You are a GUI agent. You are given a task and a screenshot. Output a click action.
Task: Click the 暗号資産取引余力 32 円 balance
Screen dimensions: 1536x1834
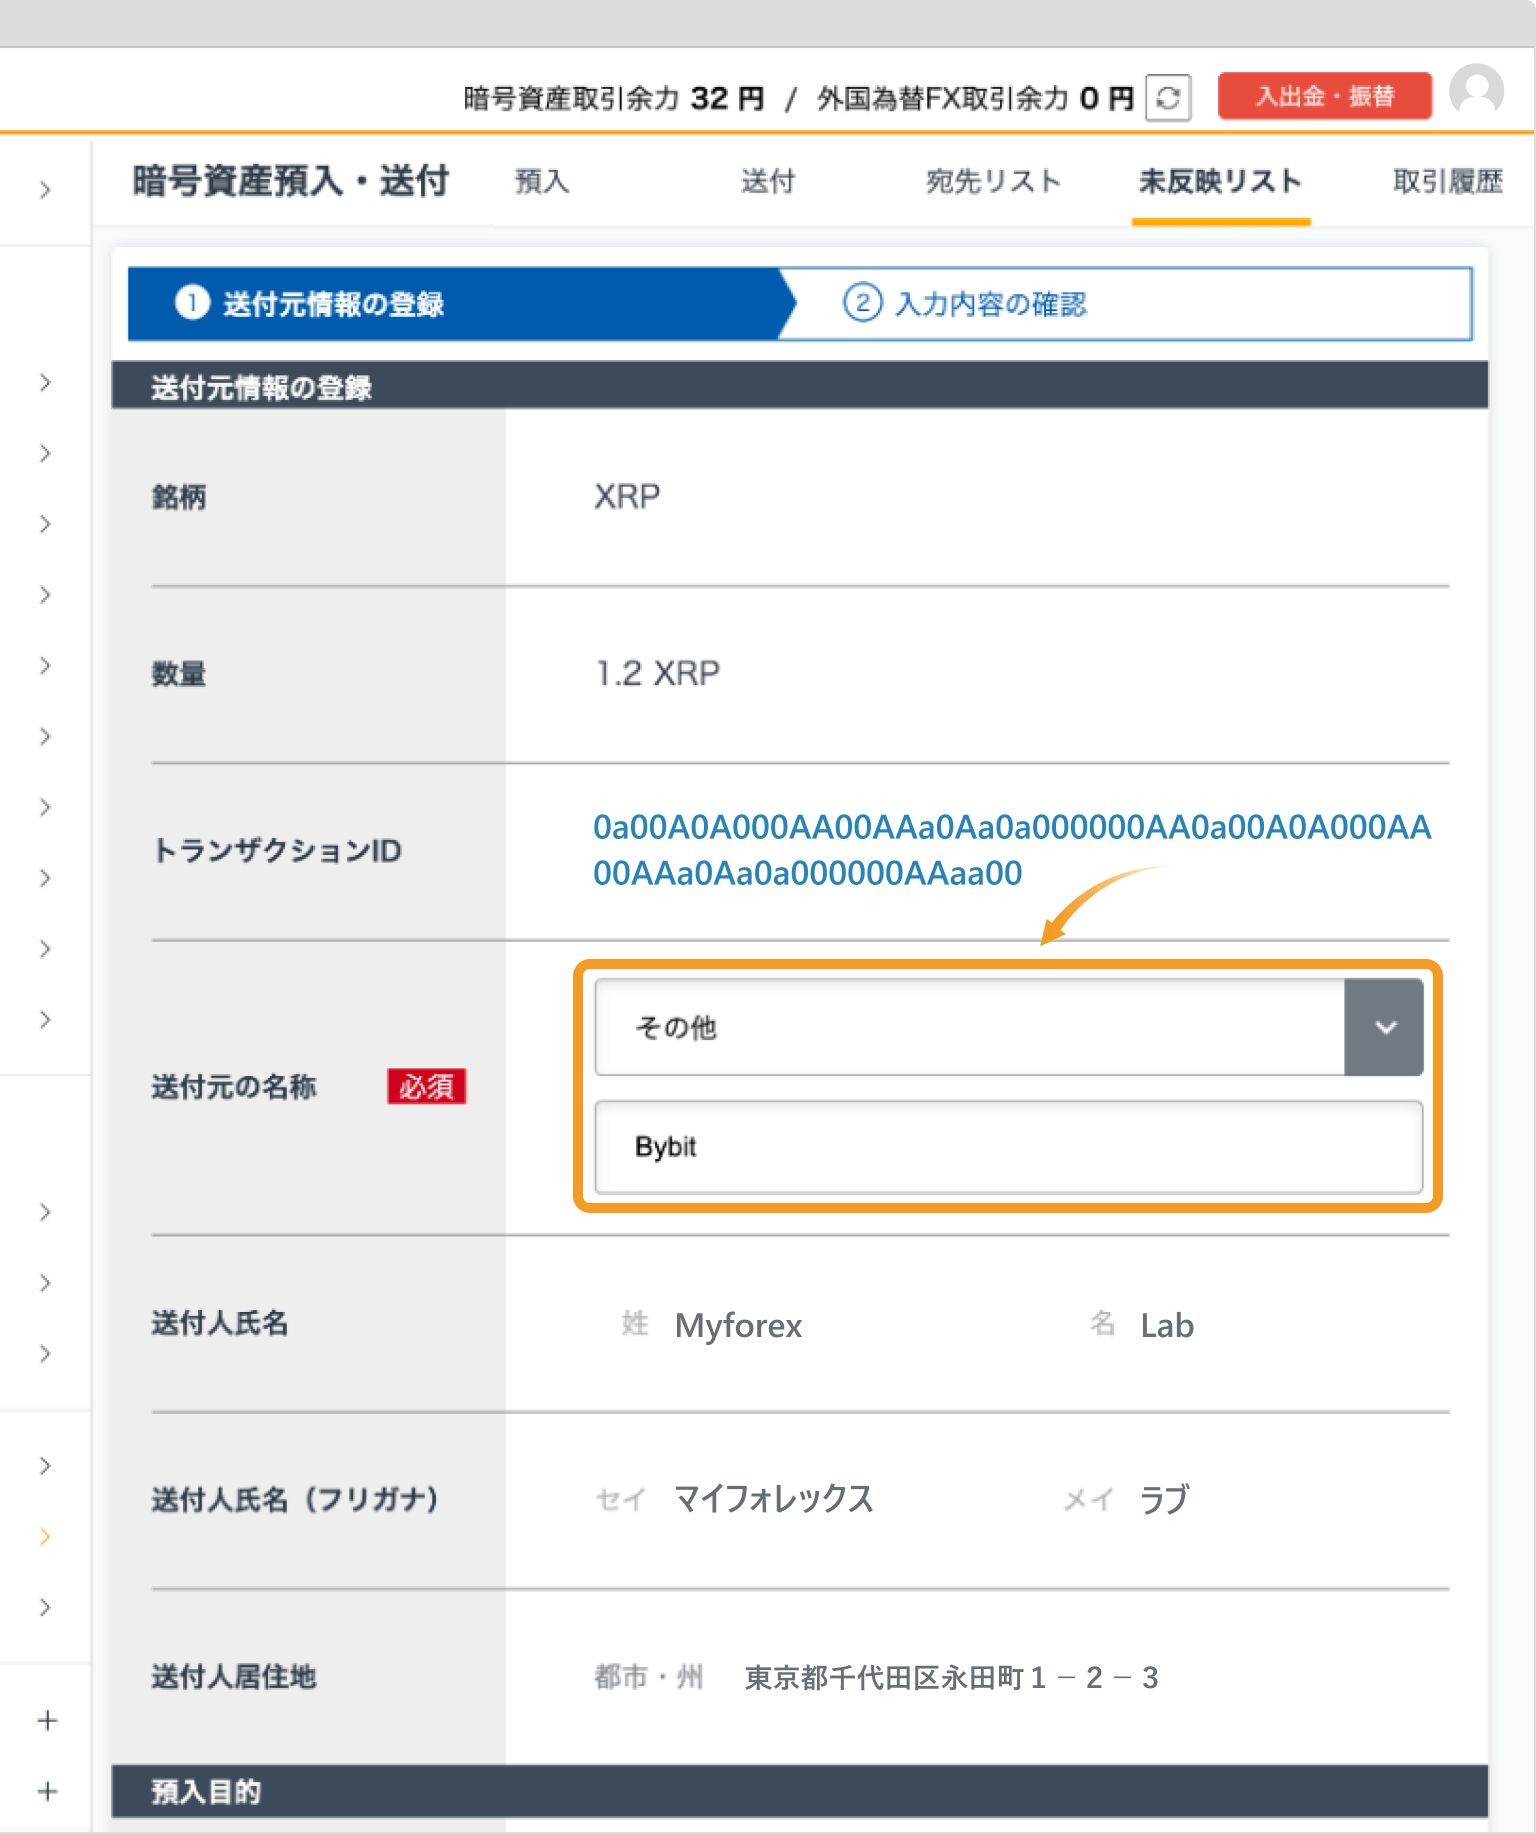pyautogui.click(x=614, y=98)
